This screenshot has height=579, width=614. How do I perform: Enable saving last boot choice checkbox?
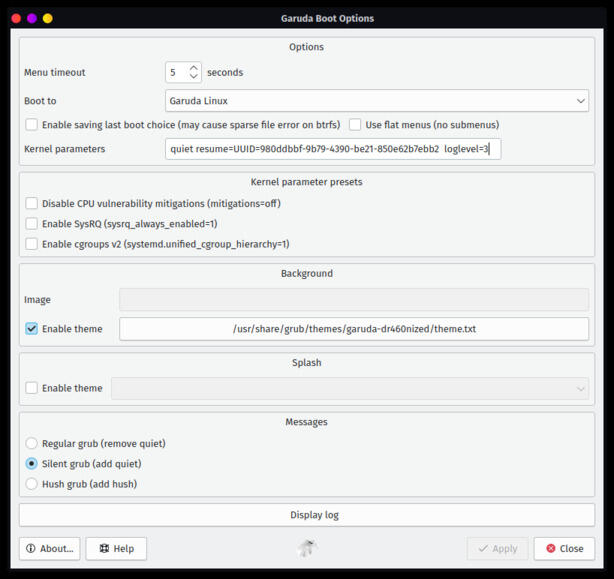coord(31,125)
